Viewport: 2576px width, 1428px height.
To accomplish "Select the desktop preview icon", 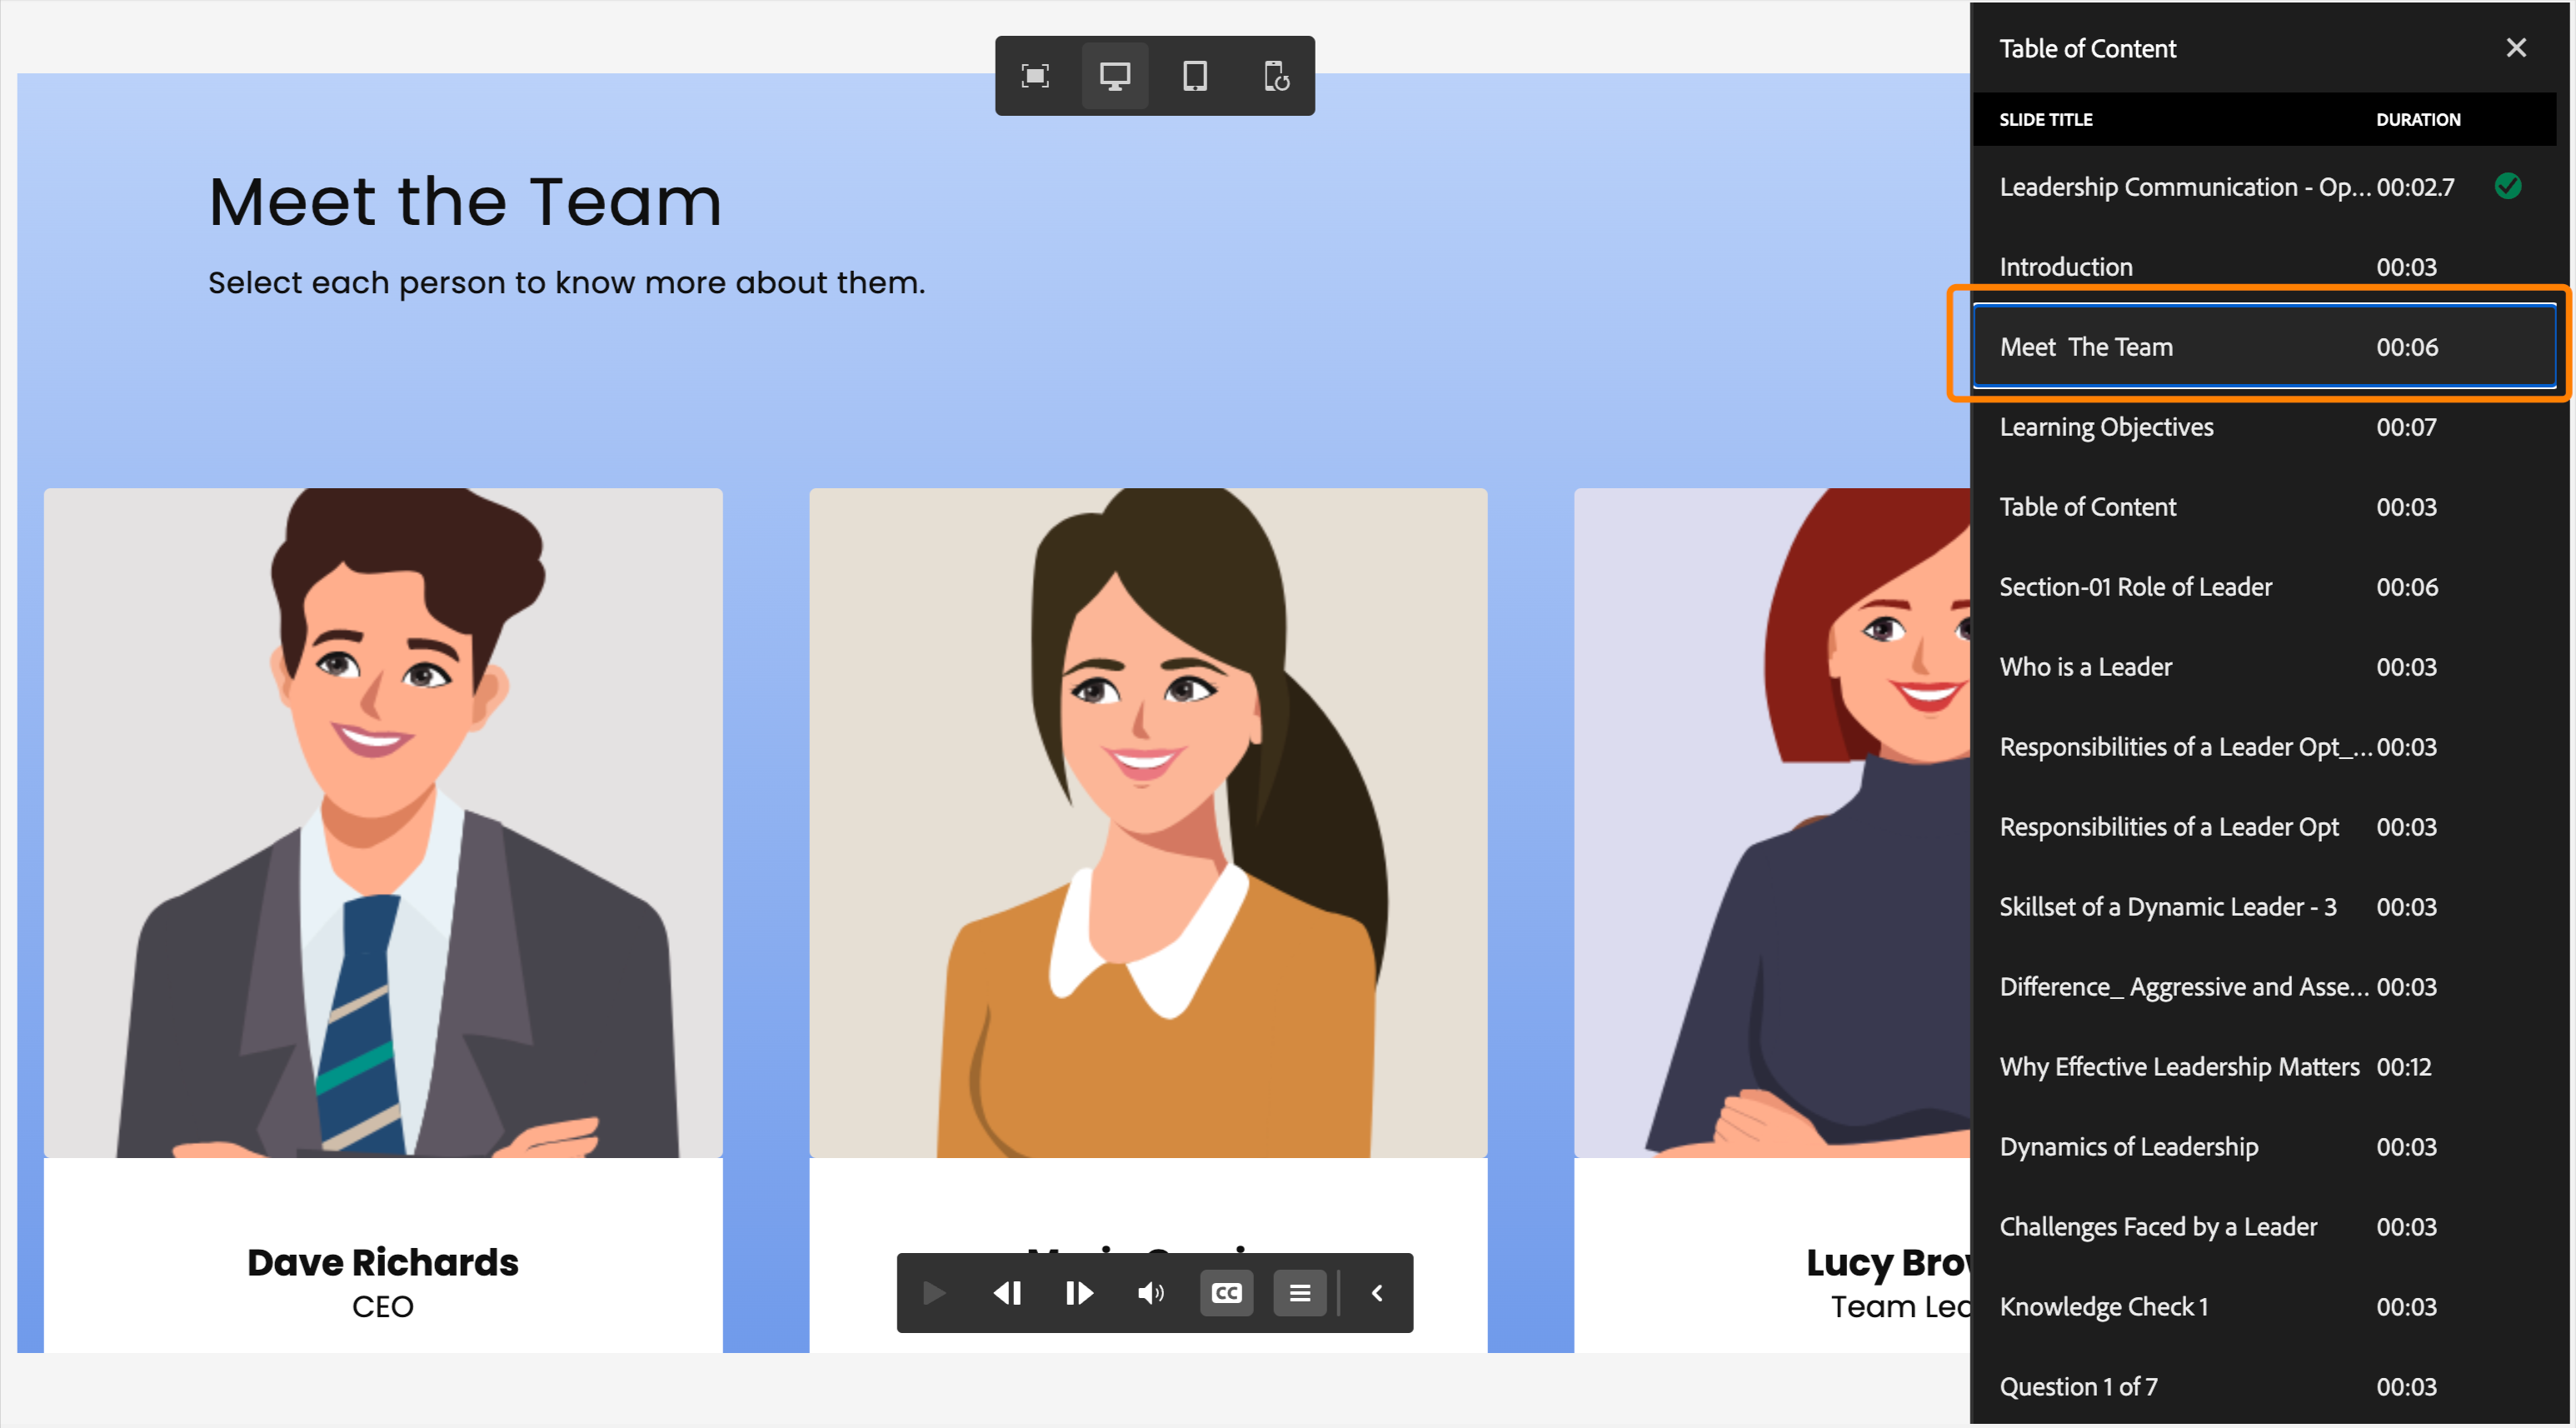I will 1115,75.
